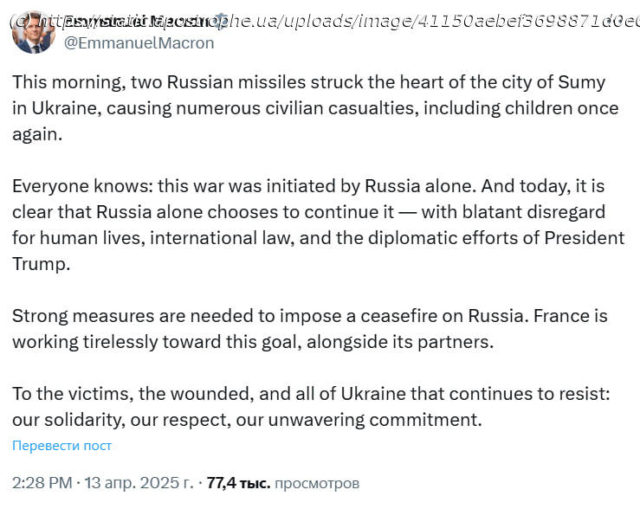The image size is (640, 509).
Task: Click the word 'ceasefire' in the post
Action: (393, 316)
